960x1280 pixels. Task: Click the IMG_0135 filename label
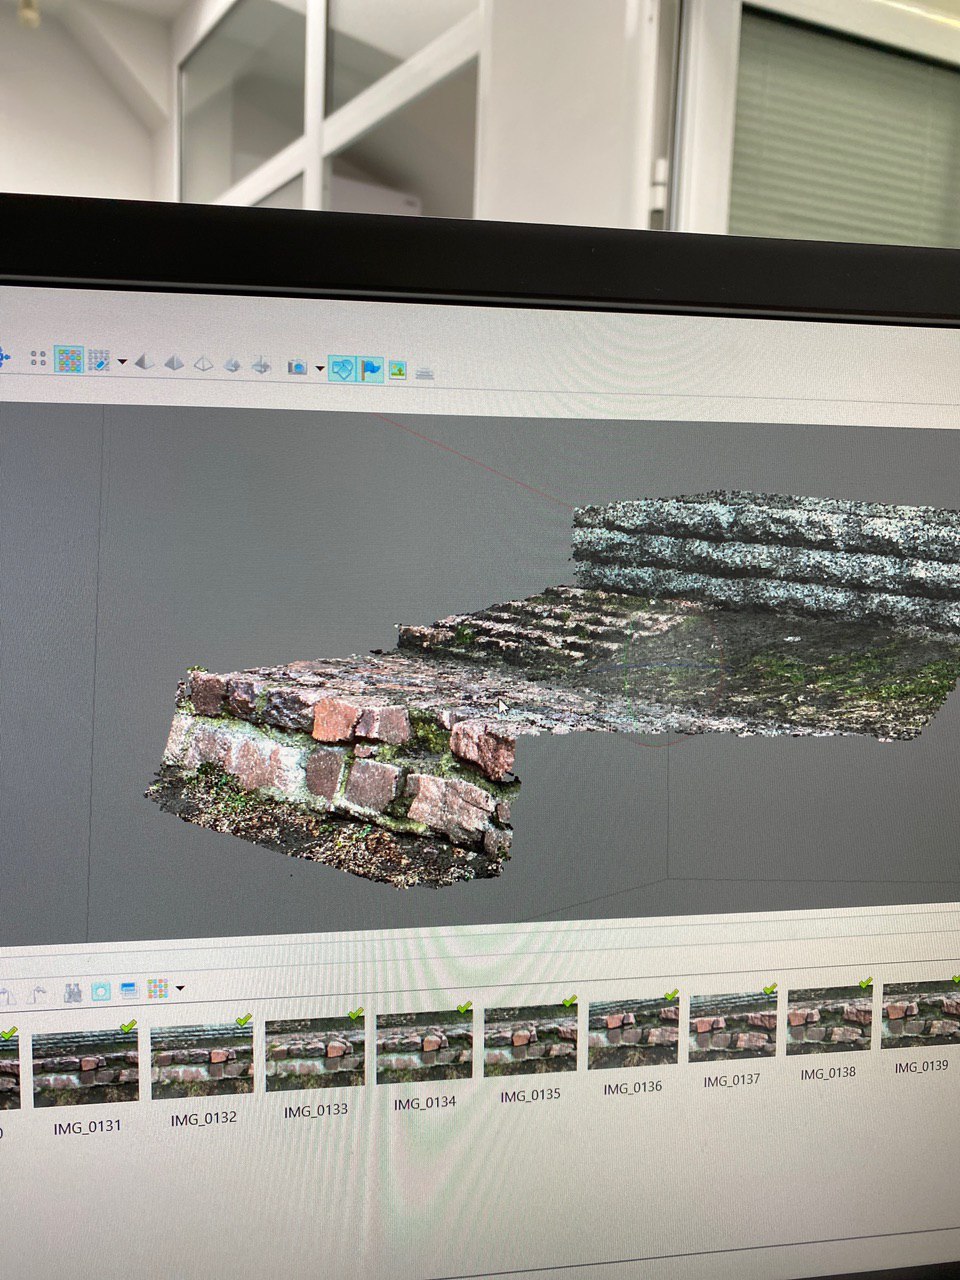[x=530, y=1095]
